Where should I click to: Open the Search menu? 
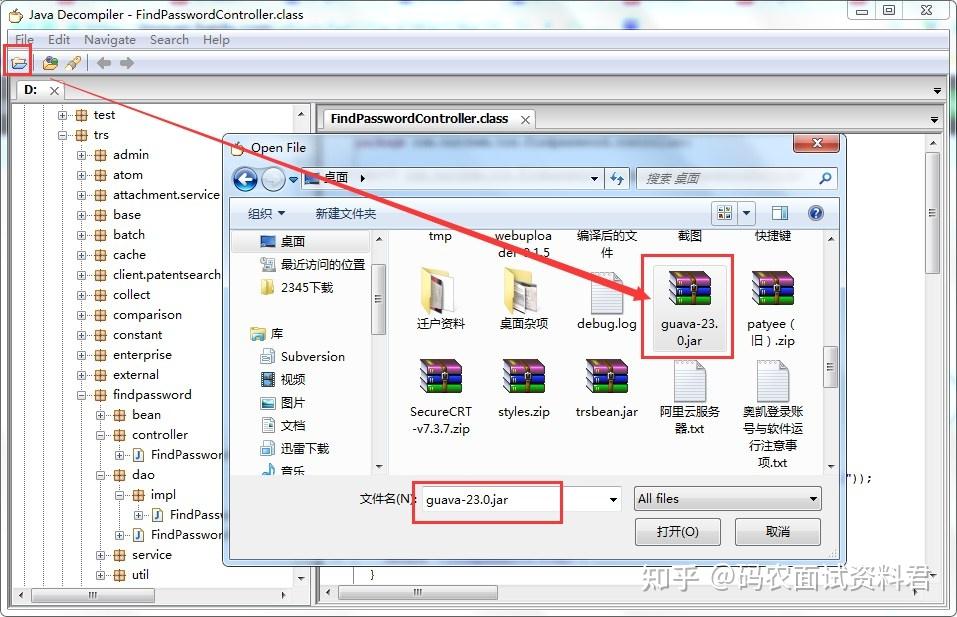click(x=169, y=40)
